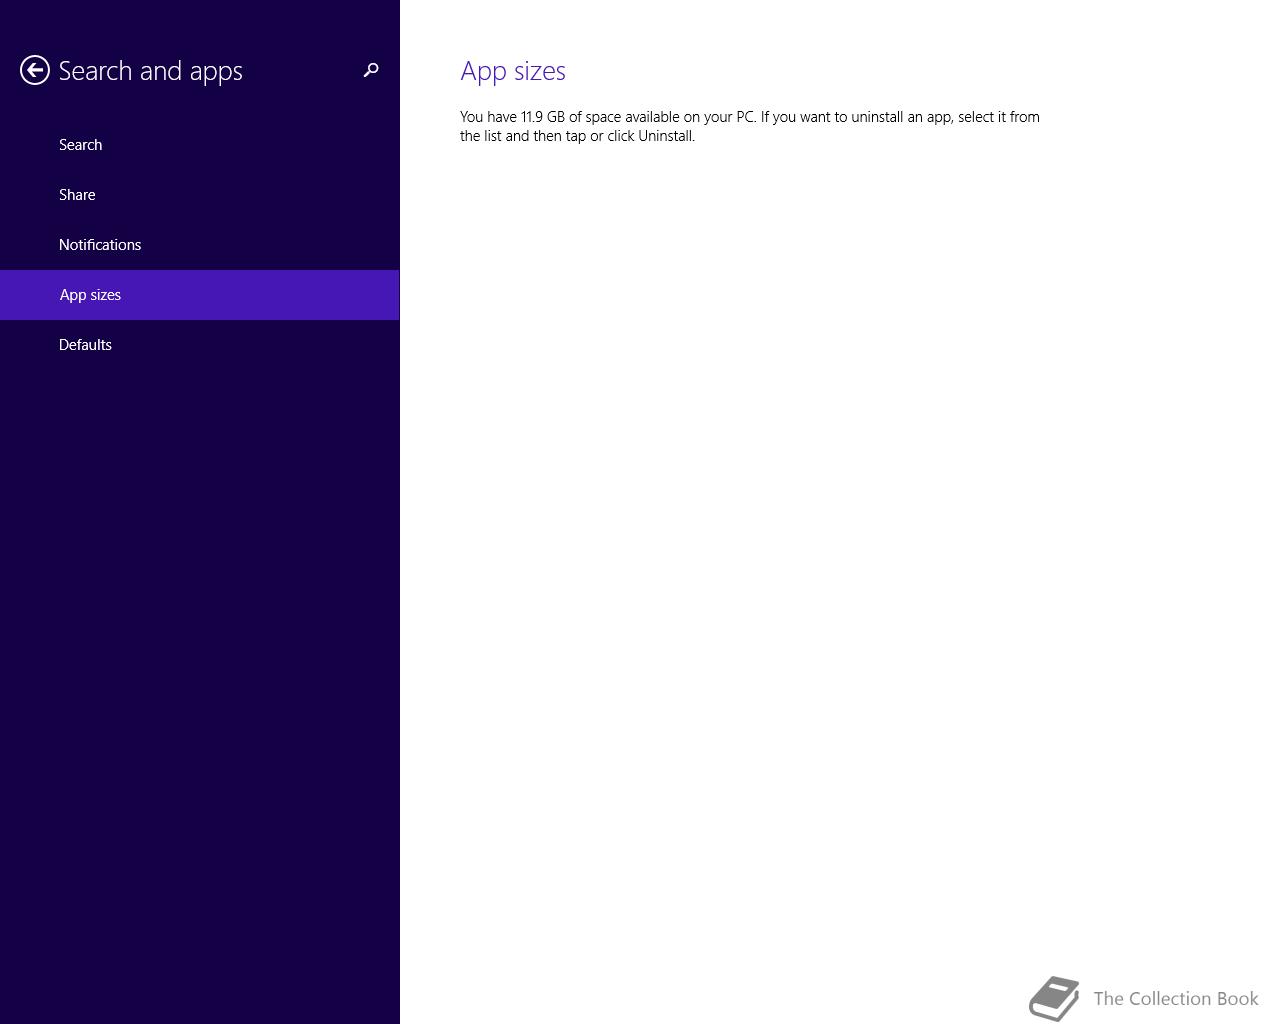Open the Defaults settings page
This screenshot has width=1280, height=1024.
pos(200,345)
